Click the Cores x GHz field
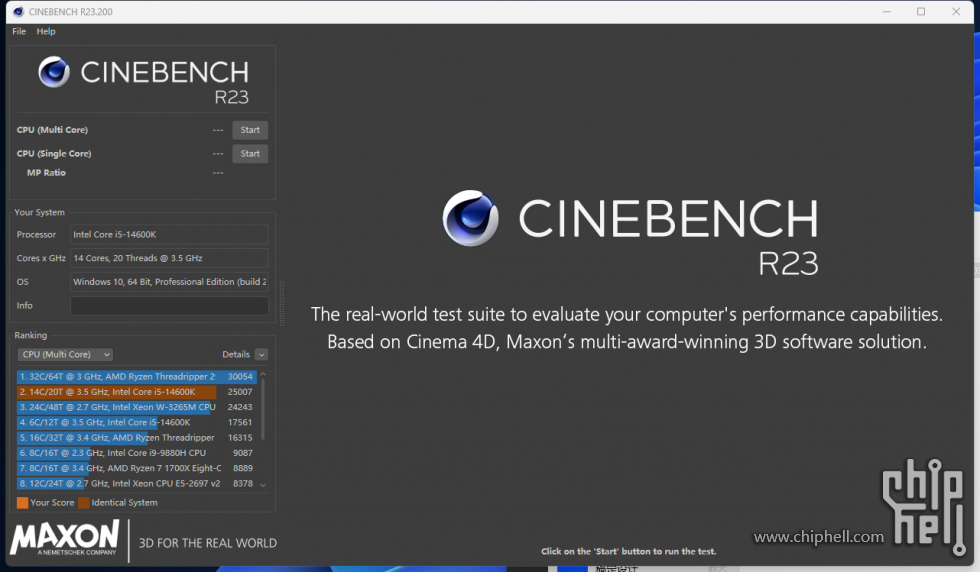This screenshot has height=572, width=980. click(169, 258)
